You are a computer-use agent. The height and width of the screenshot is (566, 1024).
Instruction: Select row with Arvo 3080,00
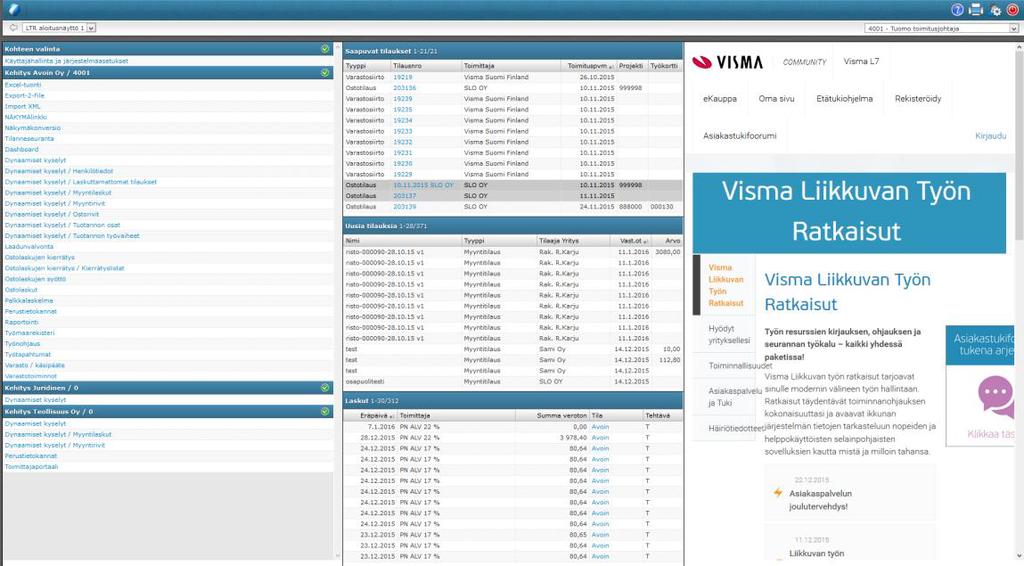pyautogui.click(x=513, y=252)
